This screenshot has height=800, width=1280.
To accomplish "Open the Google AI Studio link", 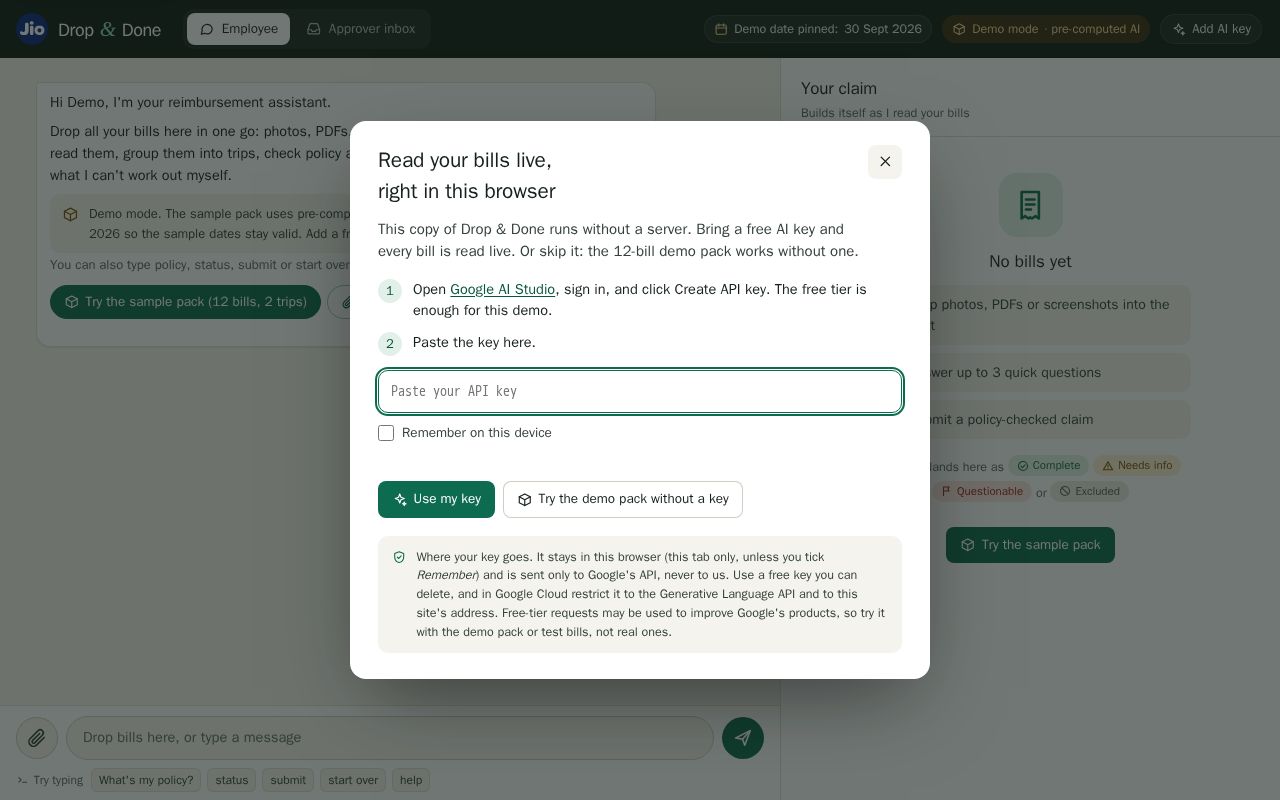I will pyautogui.click(x=502, y=289).
